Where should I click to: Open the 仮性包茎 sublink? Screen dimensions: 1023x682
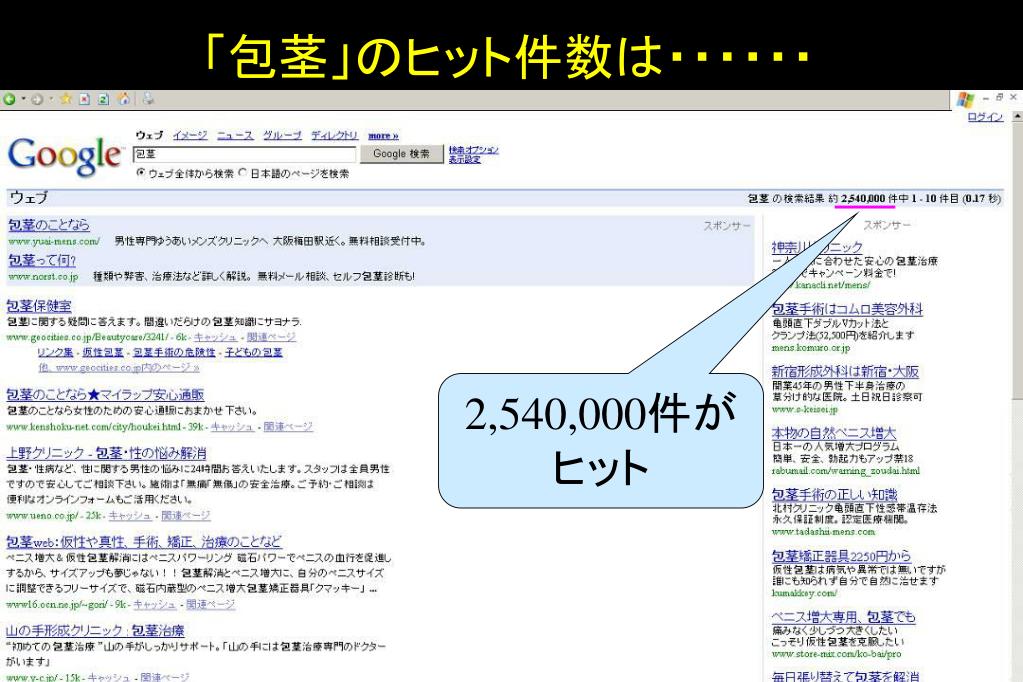102,352
